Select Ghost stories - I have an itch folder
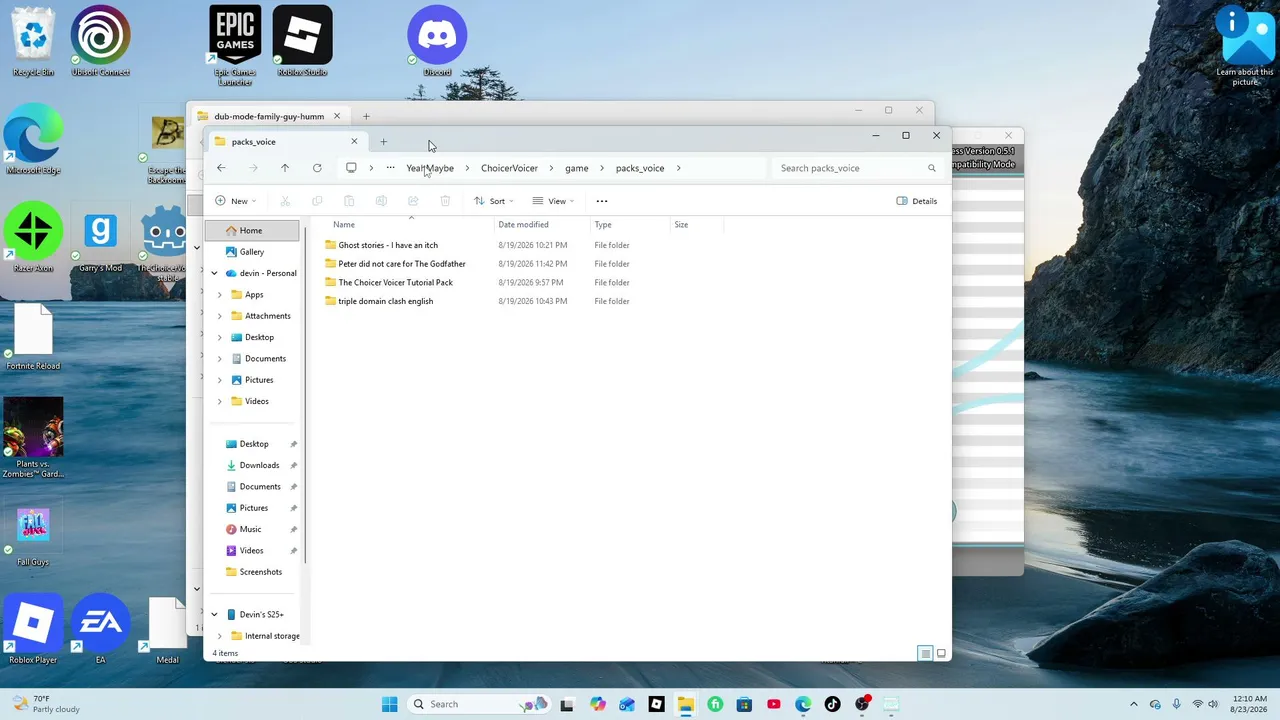 pyautogui.click(x=388, y=245)
